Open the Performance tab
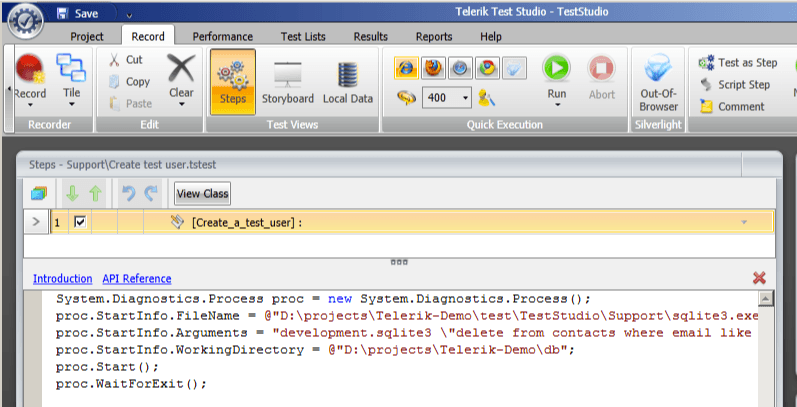 tap(223, 37)
